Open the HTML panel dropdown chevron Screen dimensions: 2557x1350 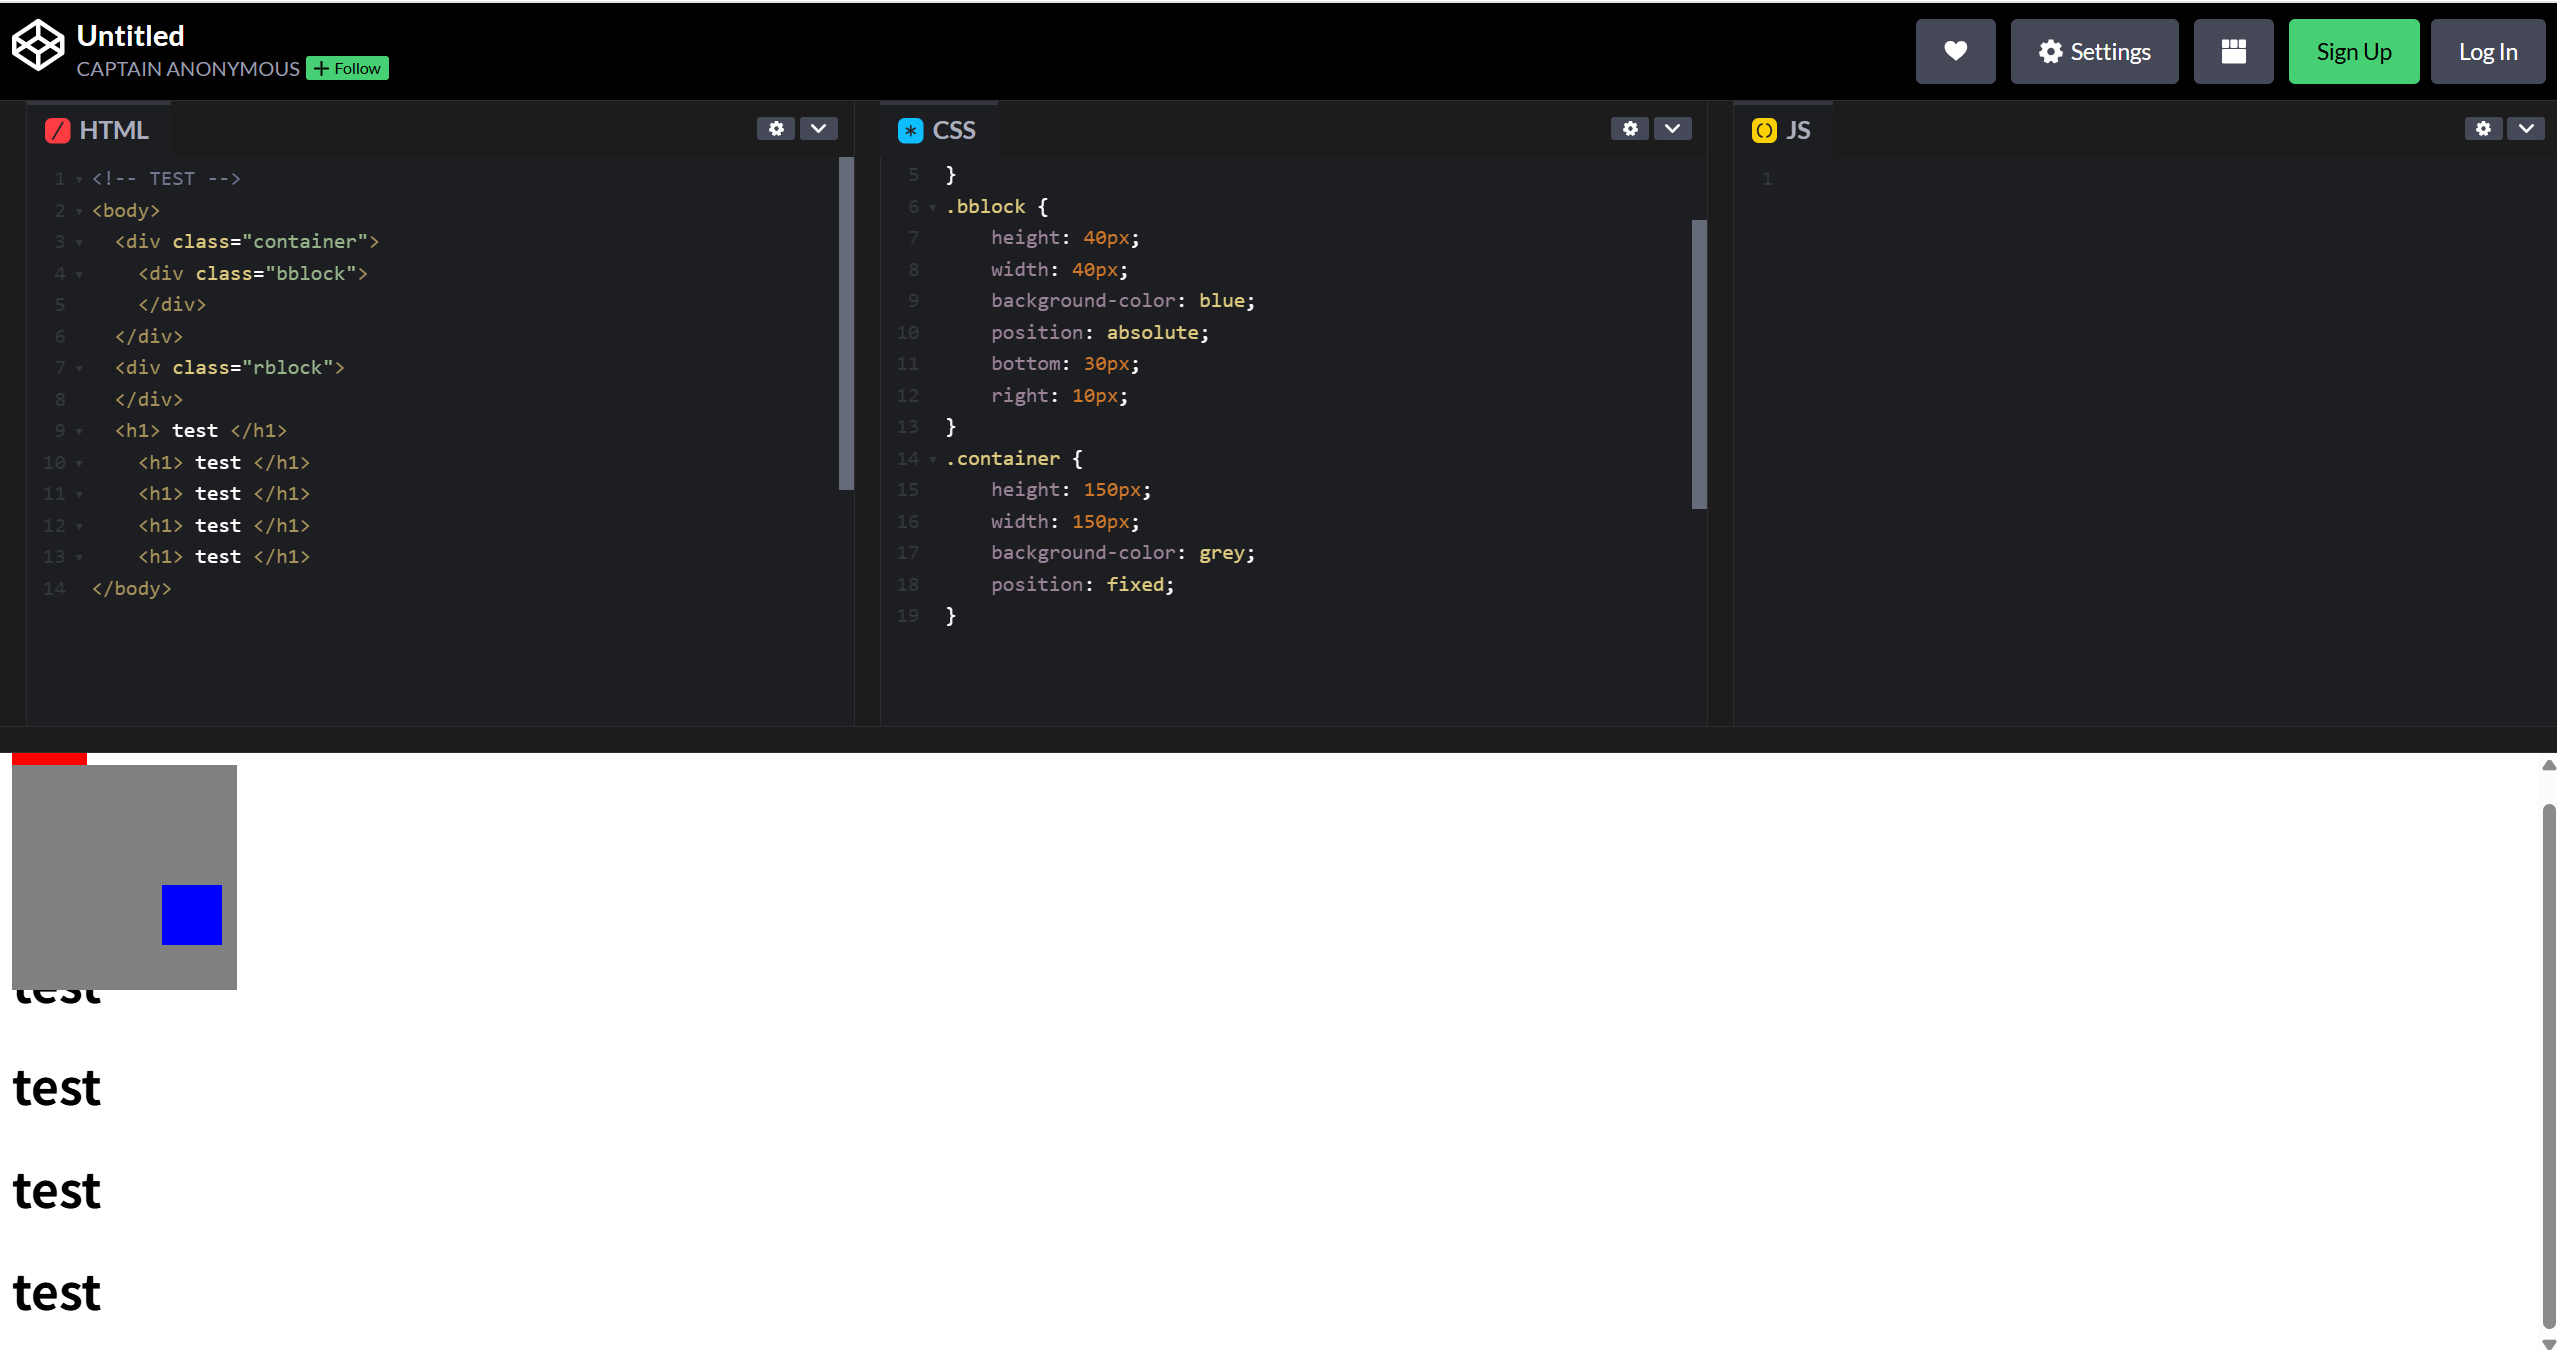pyautogui.click(x=818, y=129)
